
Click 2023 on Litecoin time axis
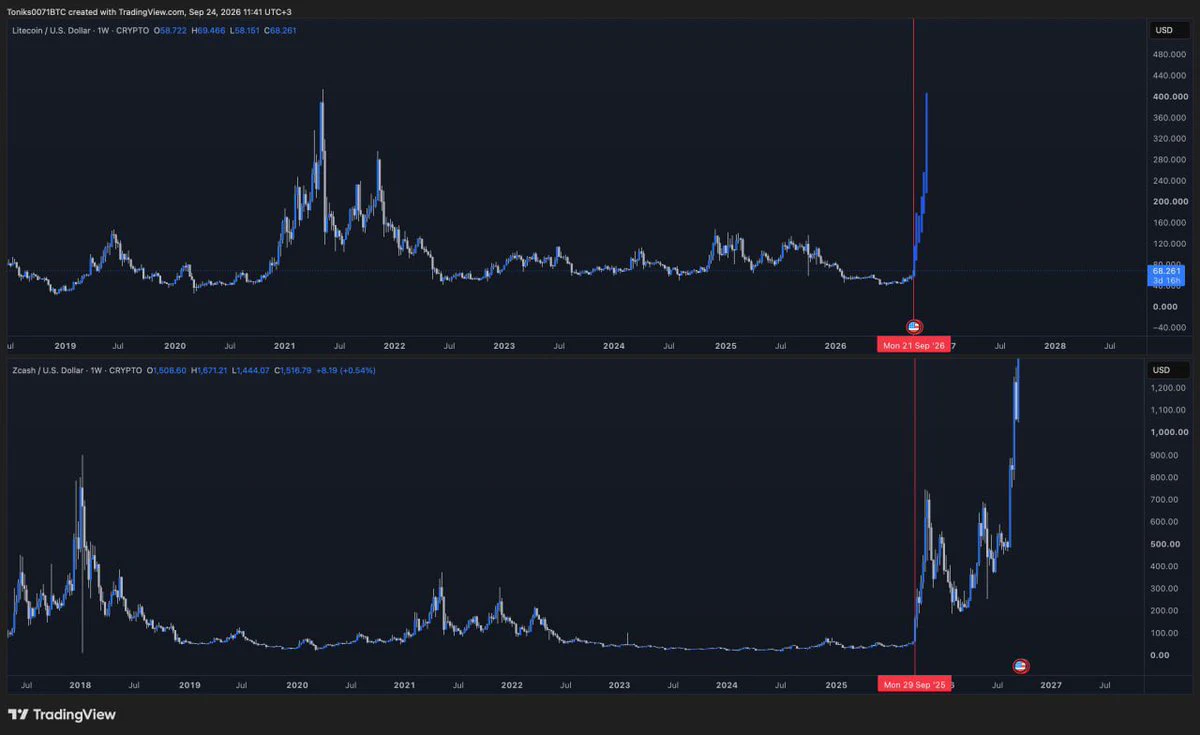[x=504, y=345]
